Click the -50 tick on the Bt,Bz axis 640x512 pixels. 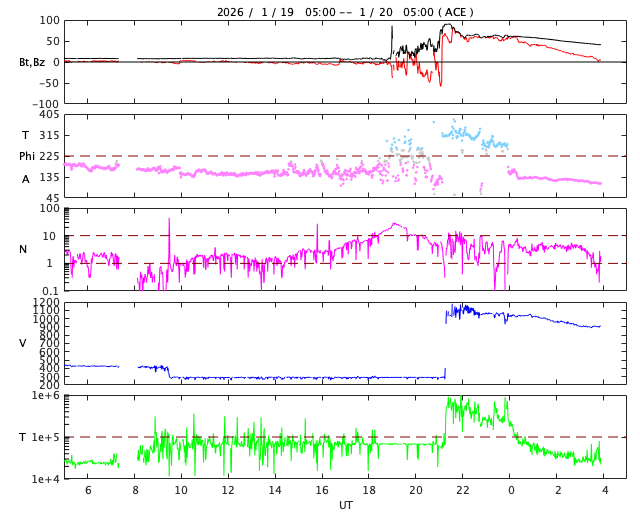pyautogui.click(x=48, y=83)
